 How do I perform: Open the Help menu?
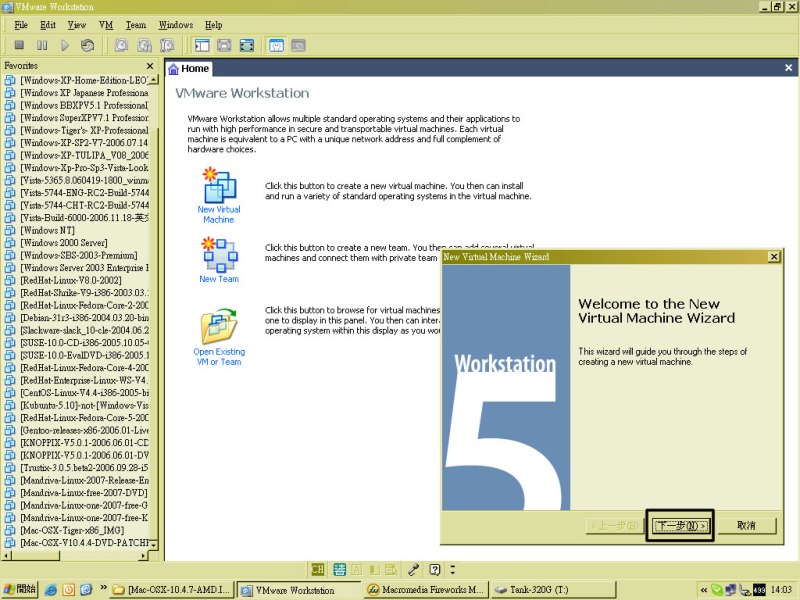(x=214, y=25)
